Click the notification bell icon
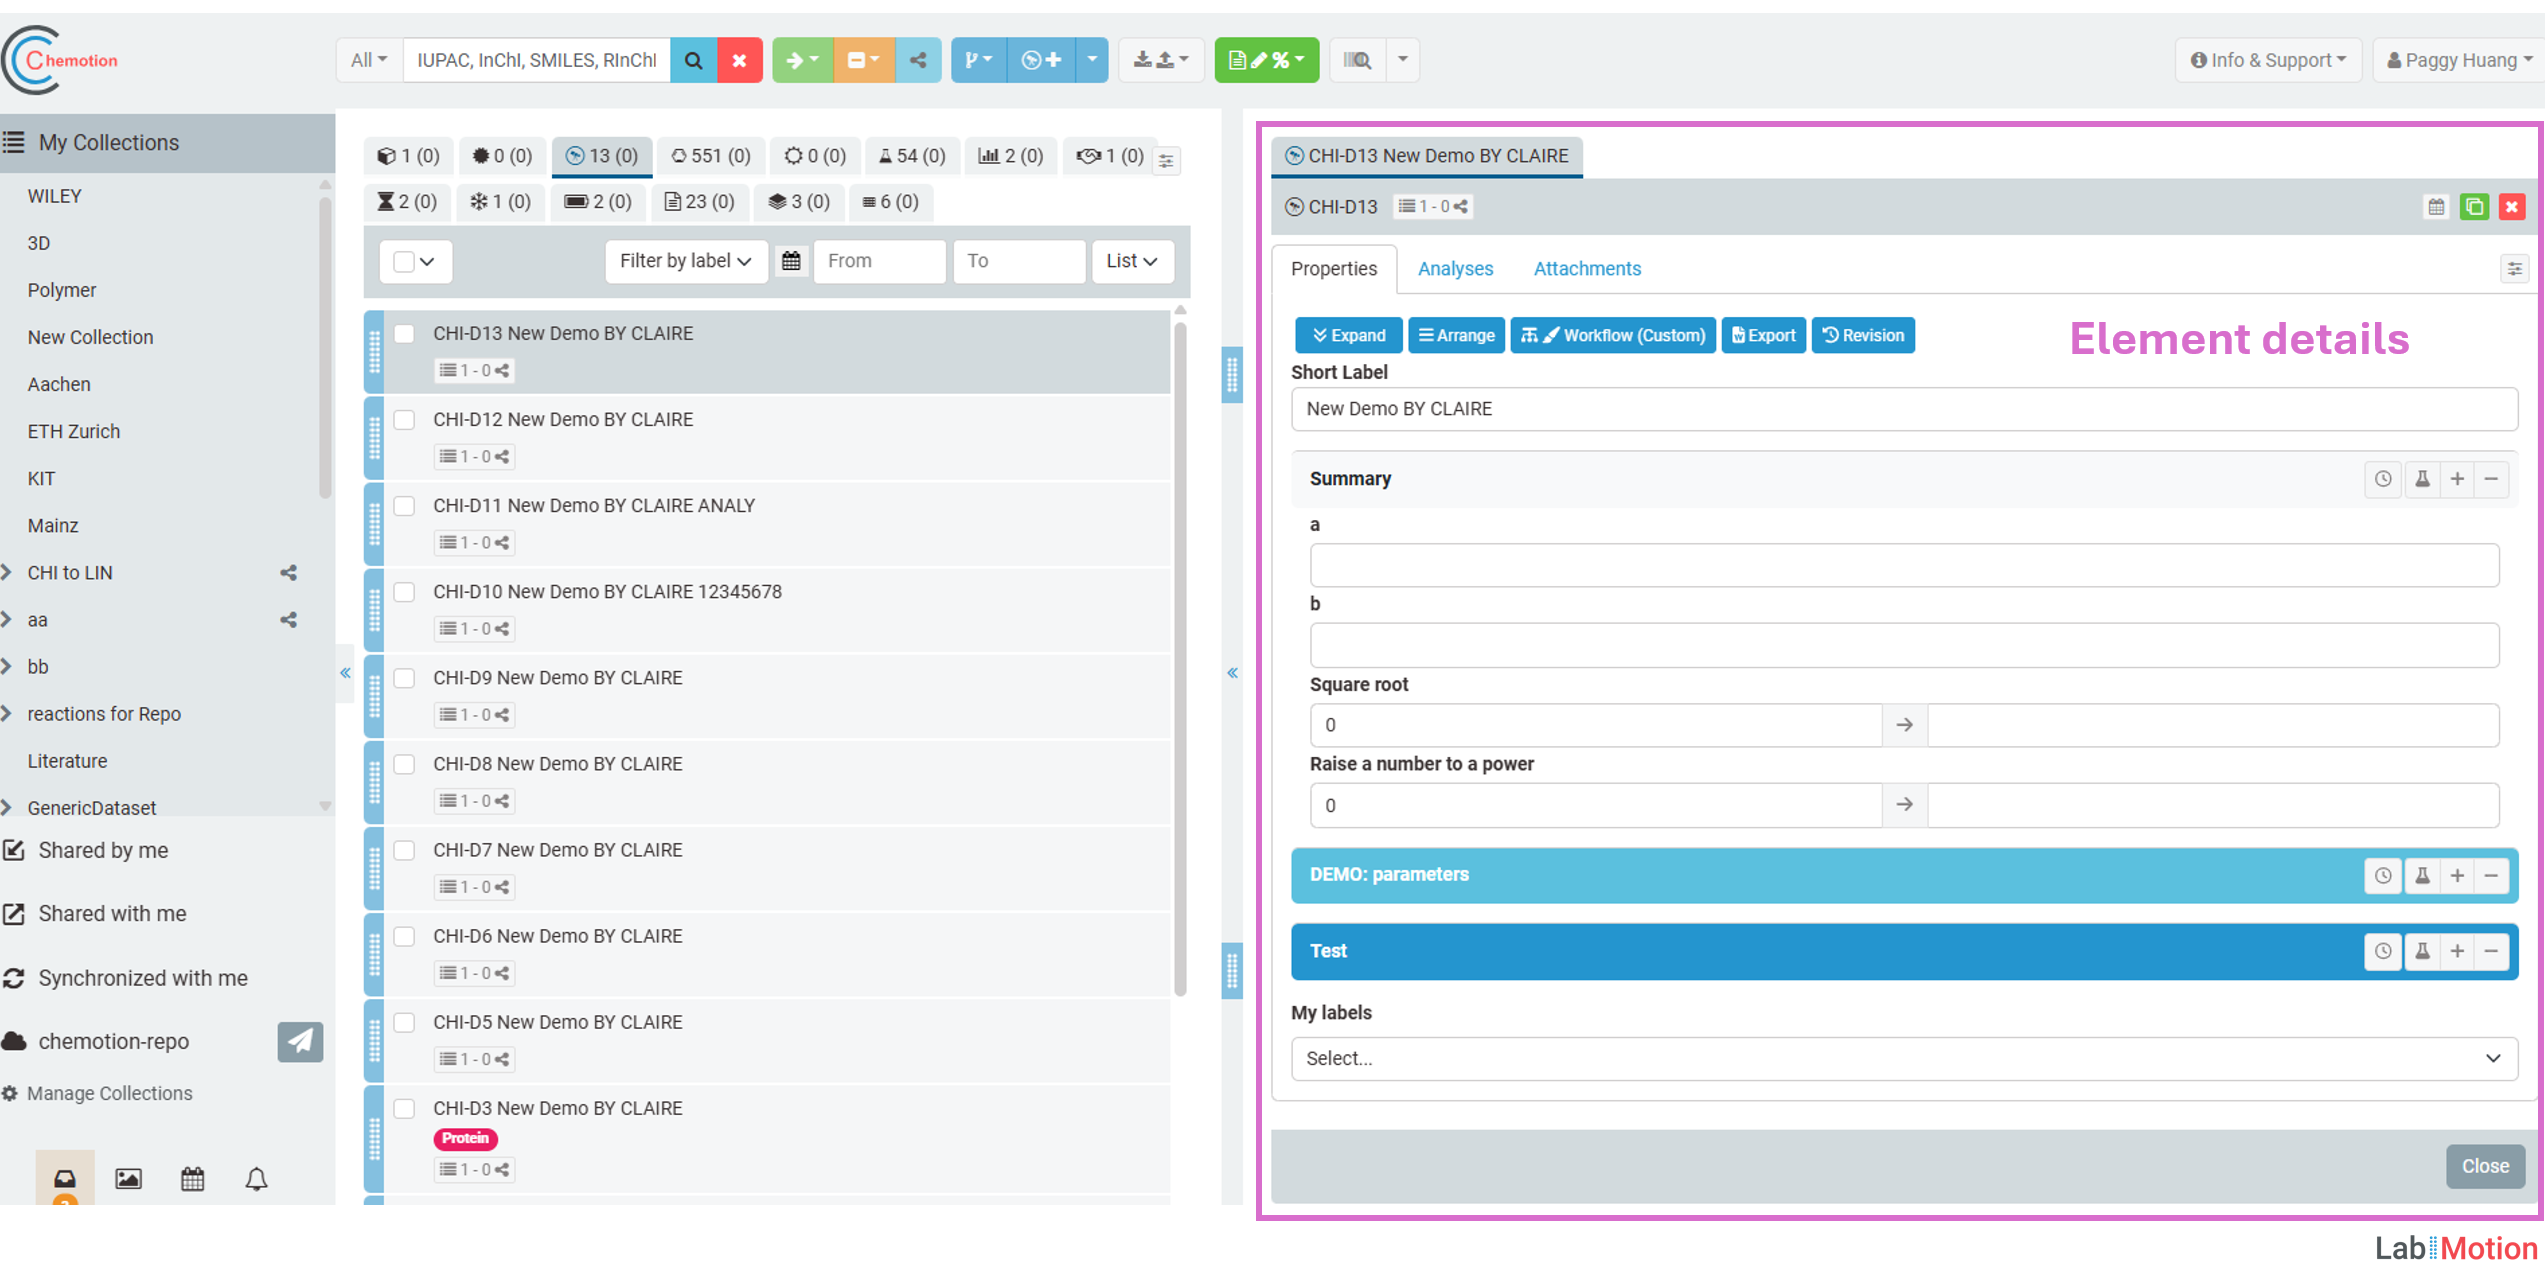This screenshot has width=2545, height=1270. click(256, 1179)
